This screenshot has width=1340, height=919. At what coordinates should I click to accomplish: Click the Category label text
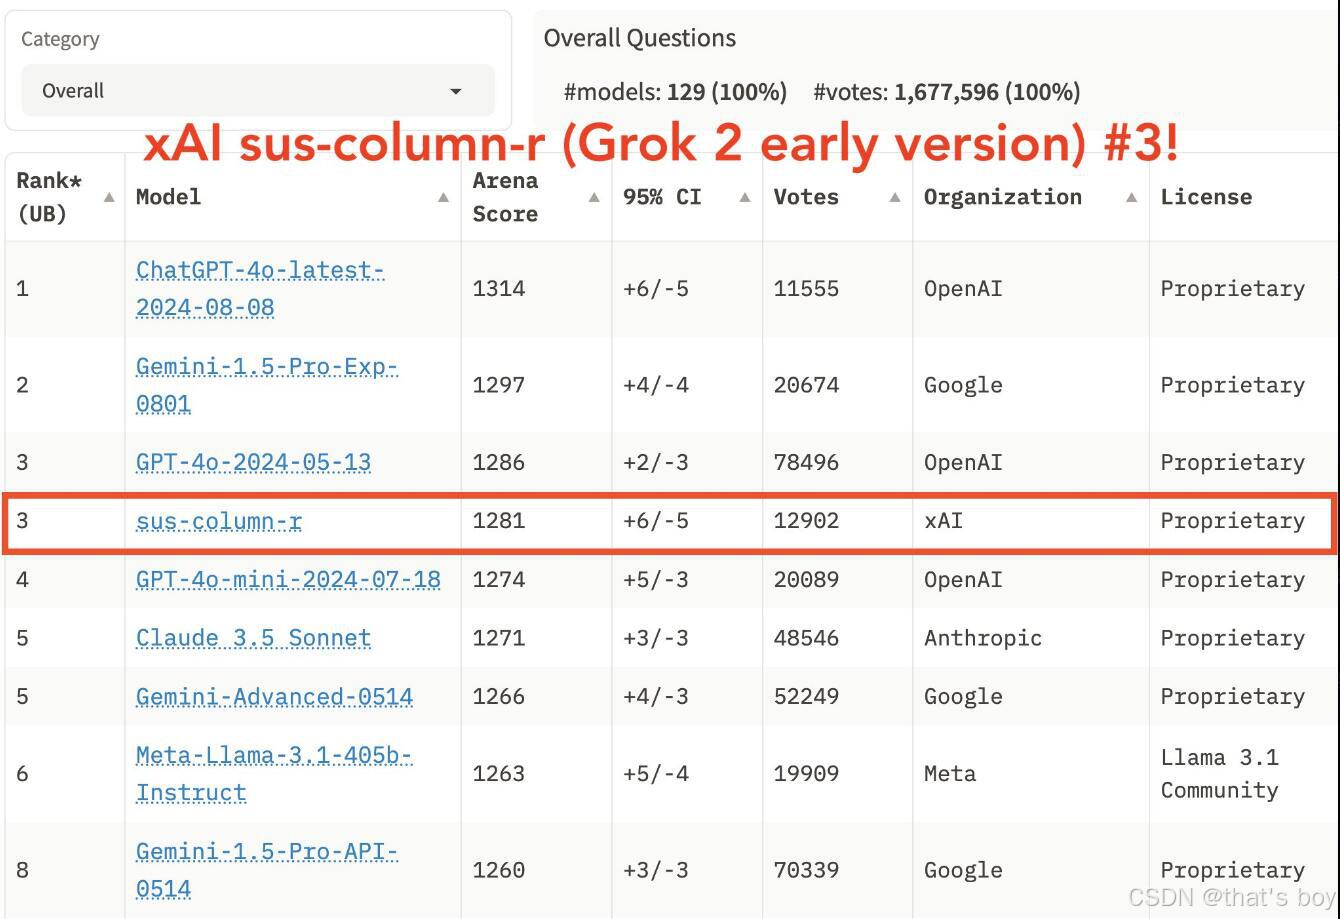60,39
